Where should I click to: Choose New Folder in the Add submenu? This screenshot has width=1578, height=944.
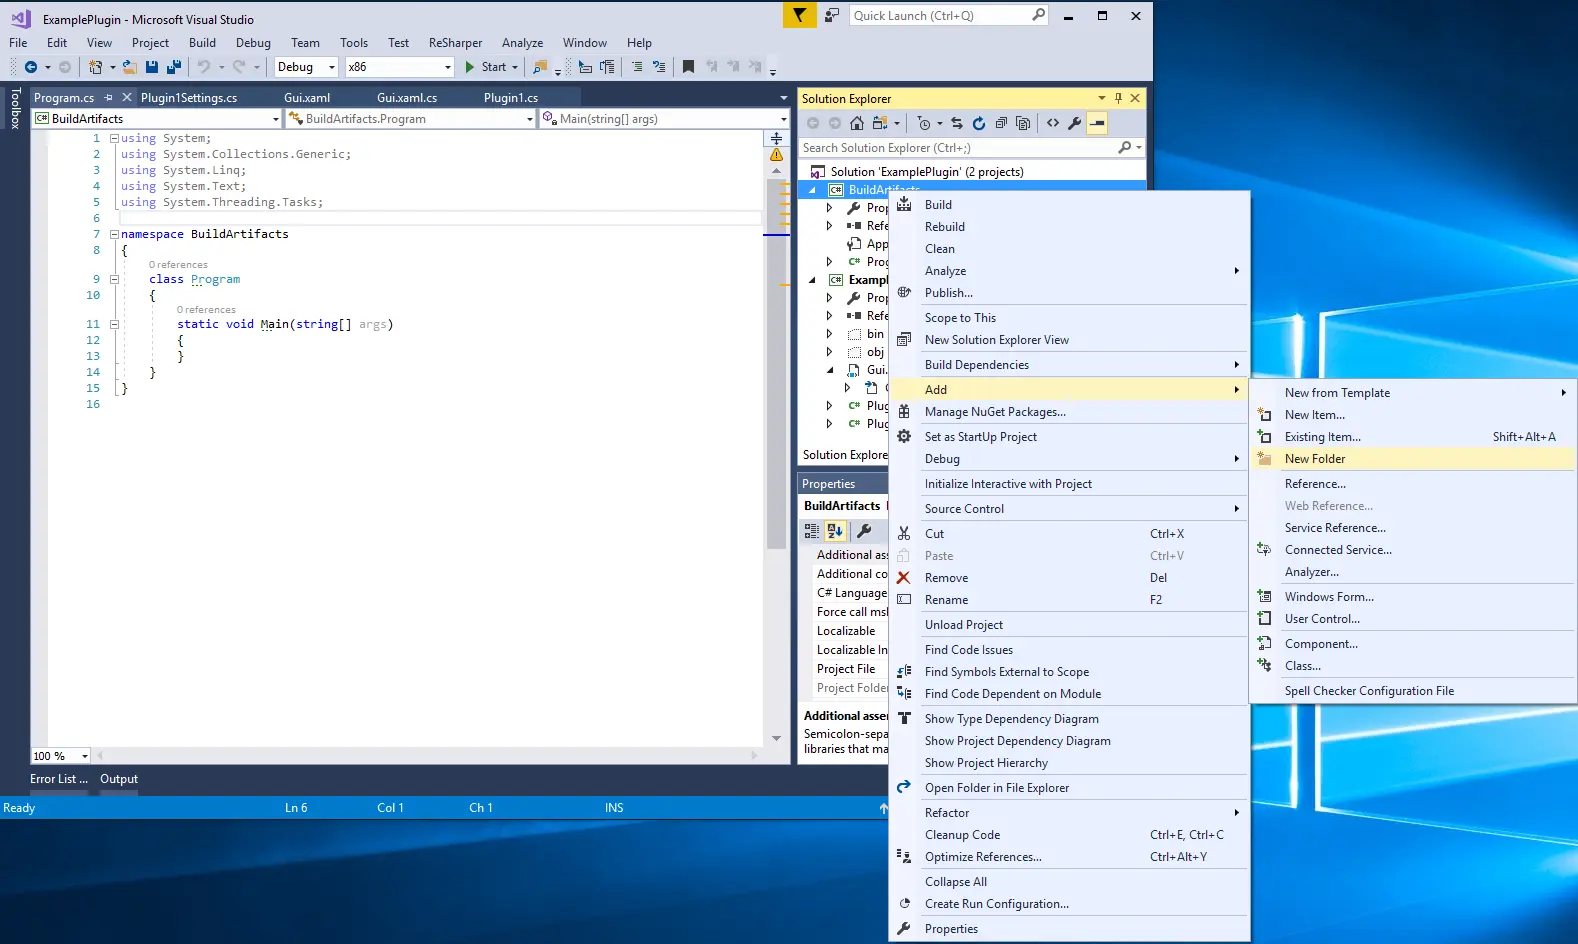click(x=1413, y=459)
